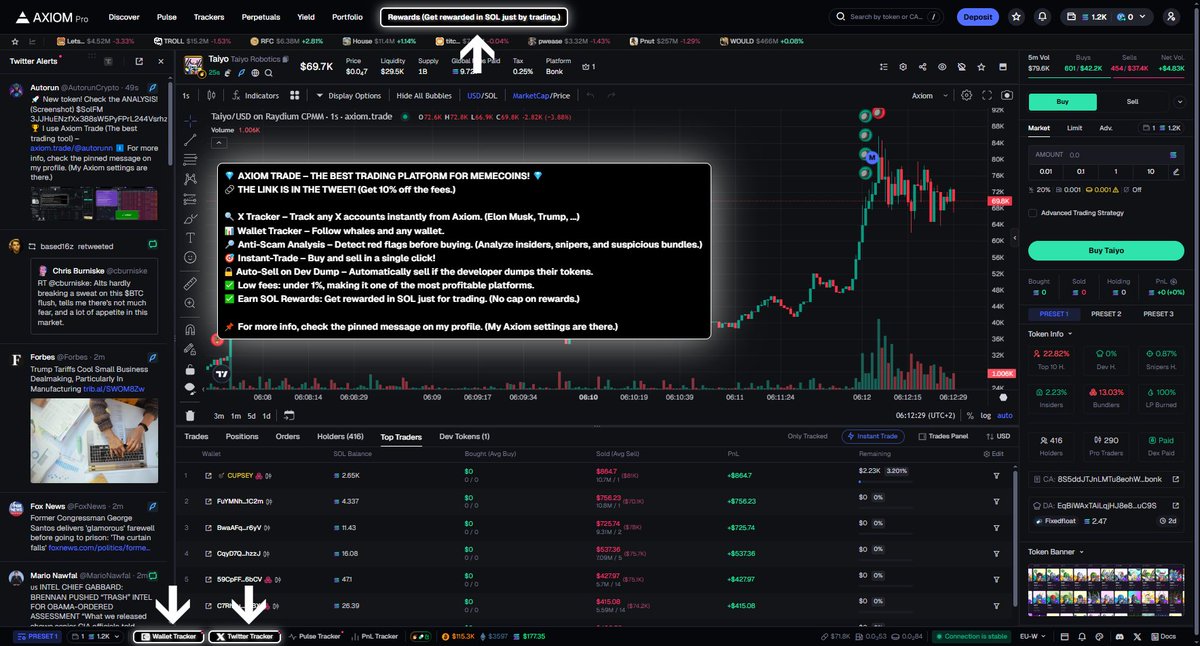Open Twitter Tracker in bottom bar

(245, 636)
